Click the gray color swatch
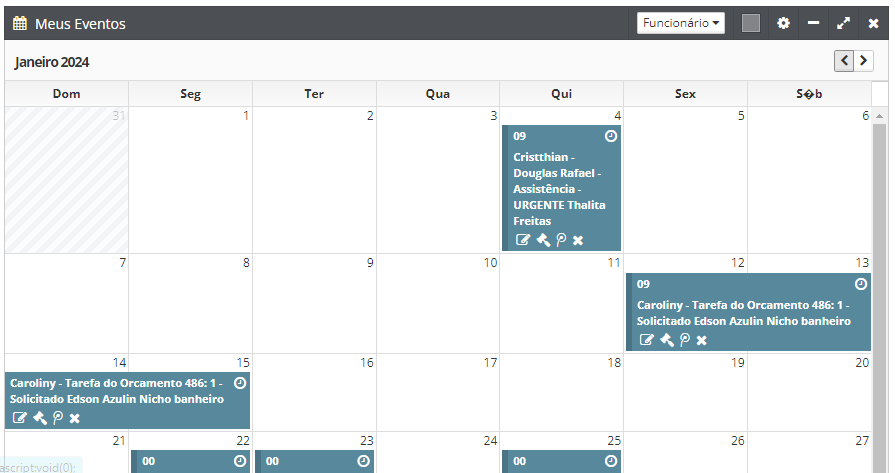895x473 pixels. point(751,23)
